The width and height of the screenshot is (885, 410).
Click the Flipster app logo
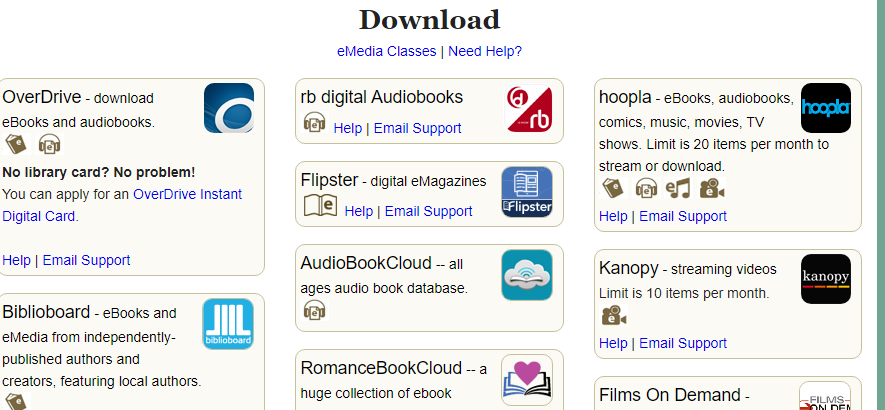point(527,192)
